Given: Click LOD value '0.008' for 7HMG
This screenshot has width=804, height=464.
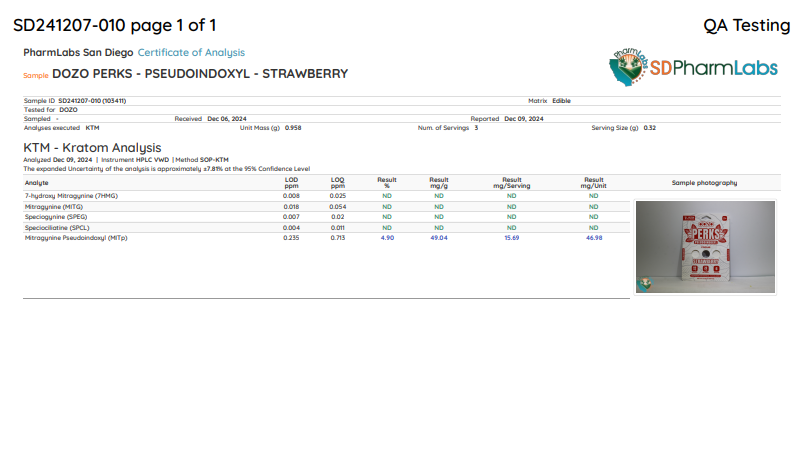Looking at the screenshot, I should 291,196.
